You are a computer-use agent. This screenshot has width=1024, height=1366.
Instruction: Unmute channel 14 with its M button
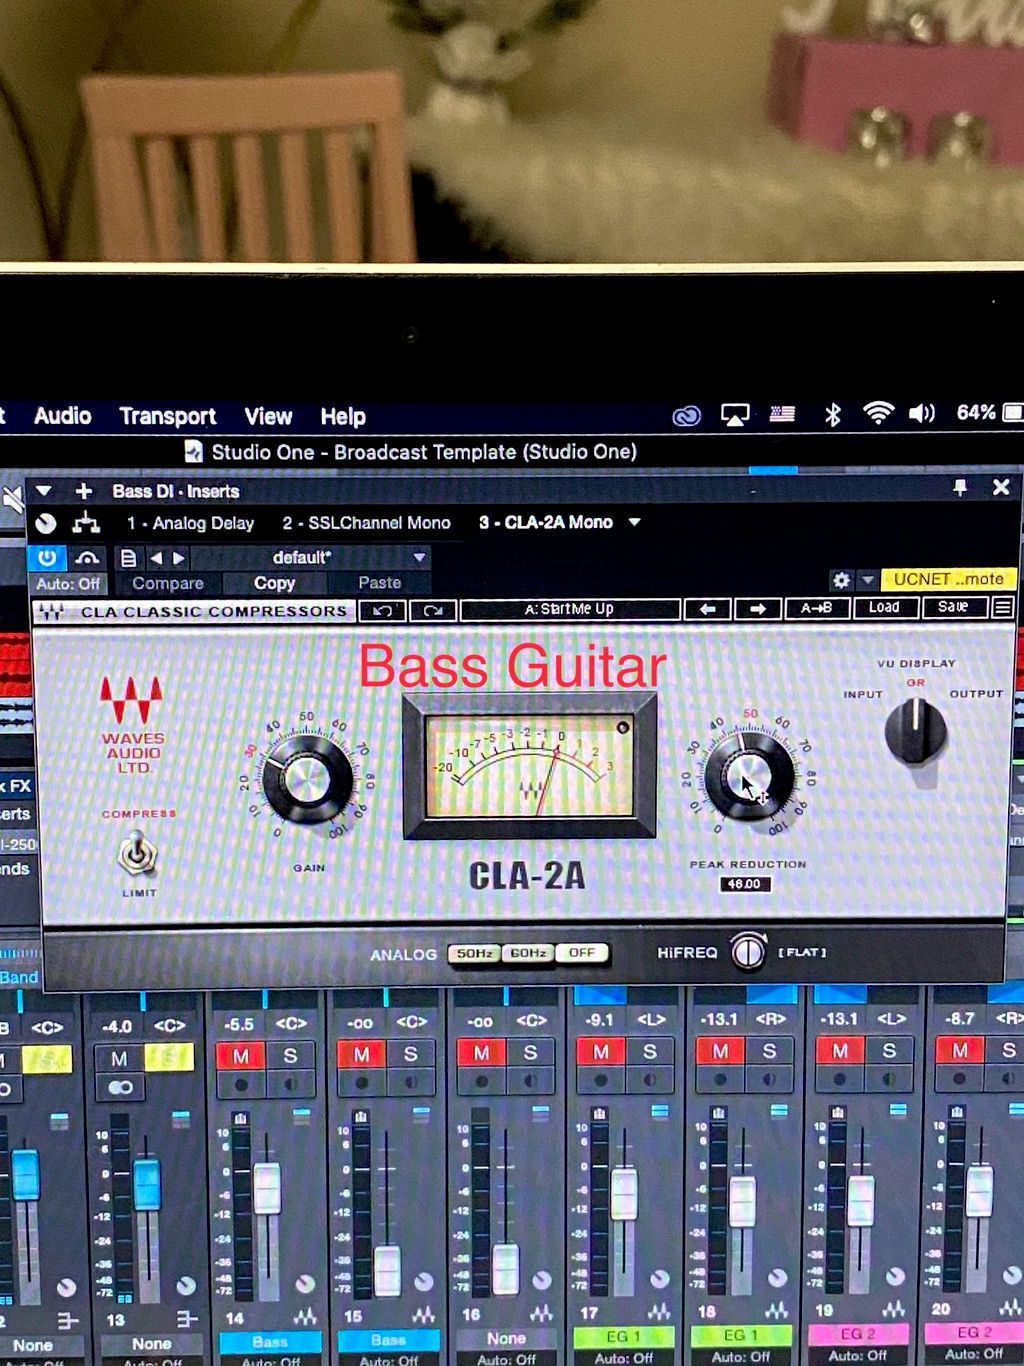coord(241,1056)
